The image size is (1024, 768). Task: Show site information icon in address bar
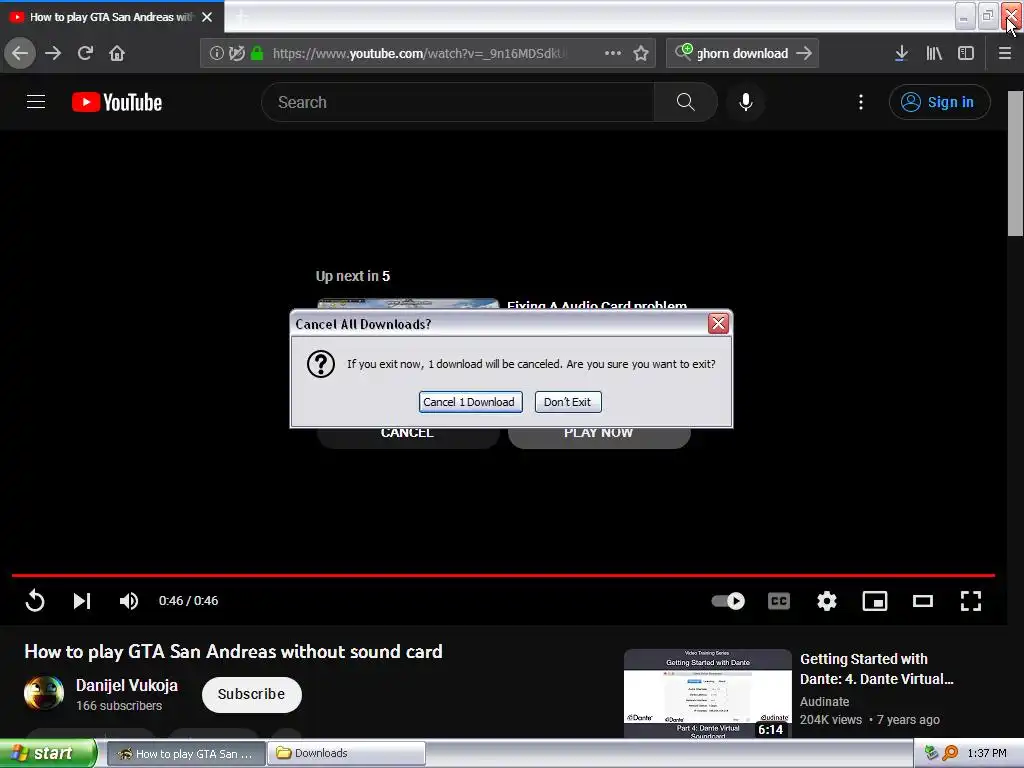tap(216, 53)
